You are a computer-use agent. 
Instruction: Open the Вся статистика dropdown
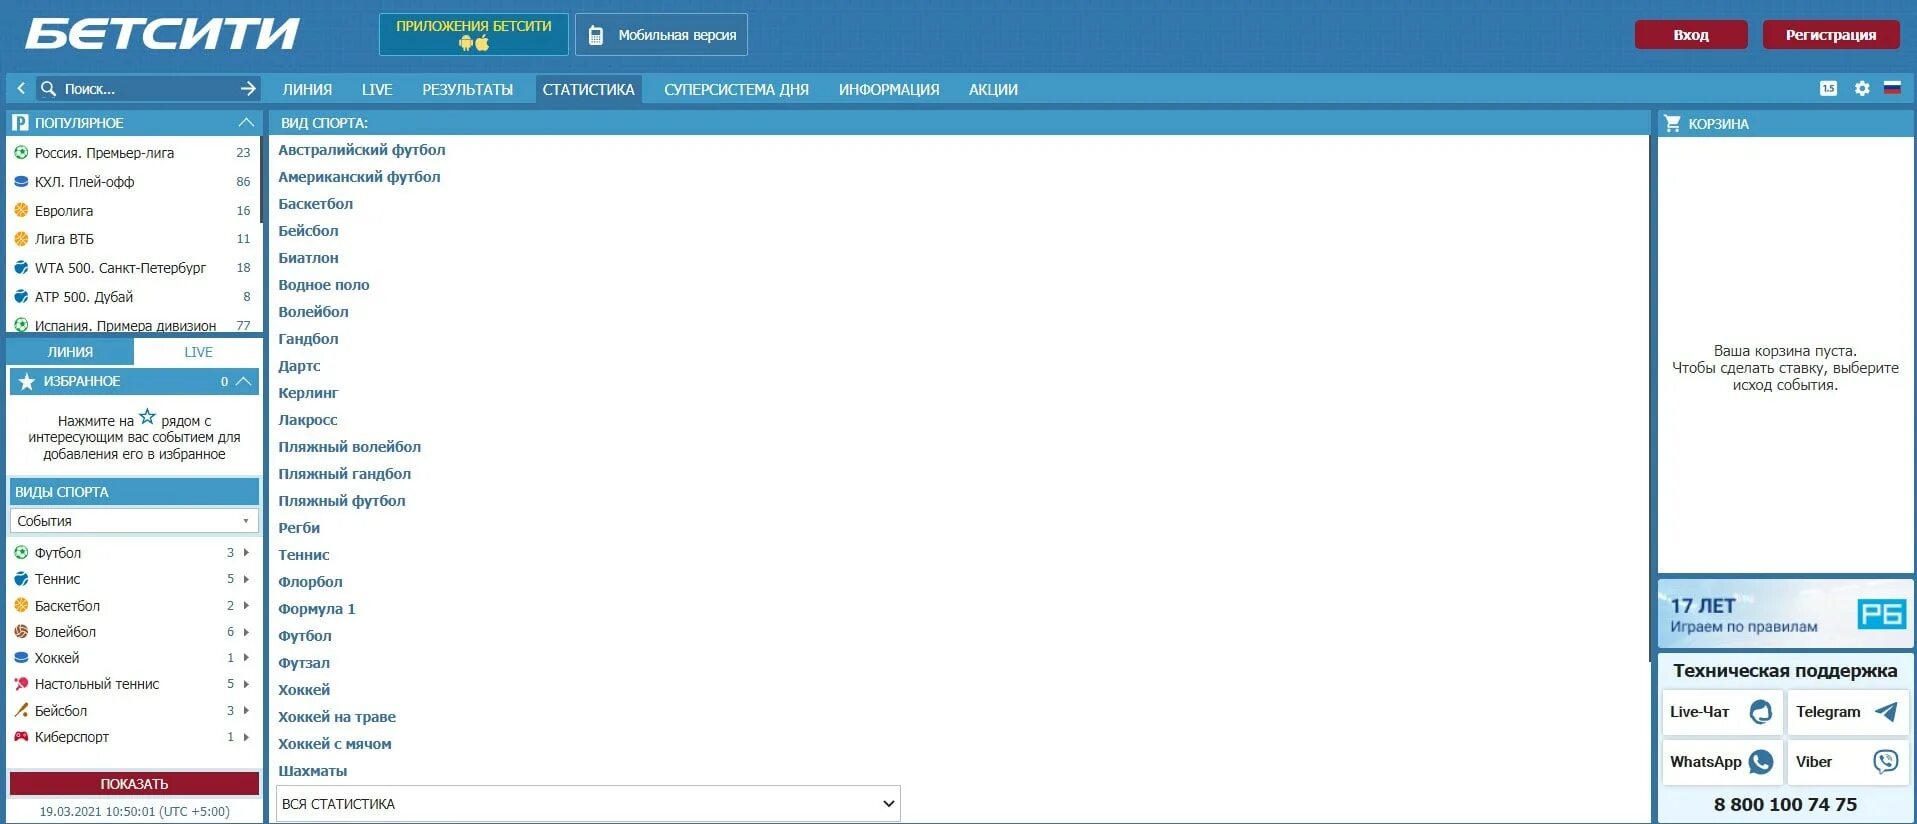click(588, 804)
